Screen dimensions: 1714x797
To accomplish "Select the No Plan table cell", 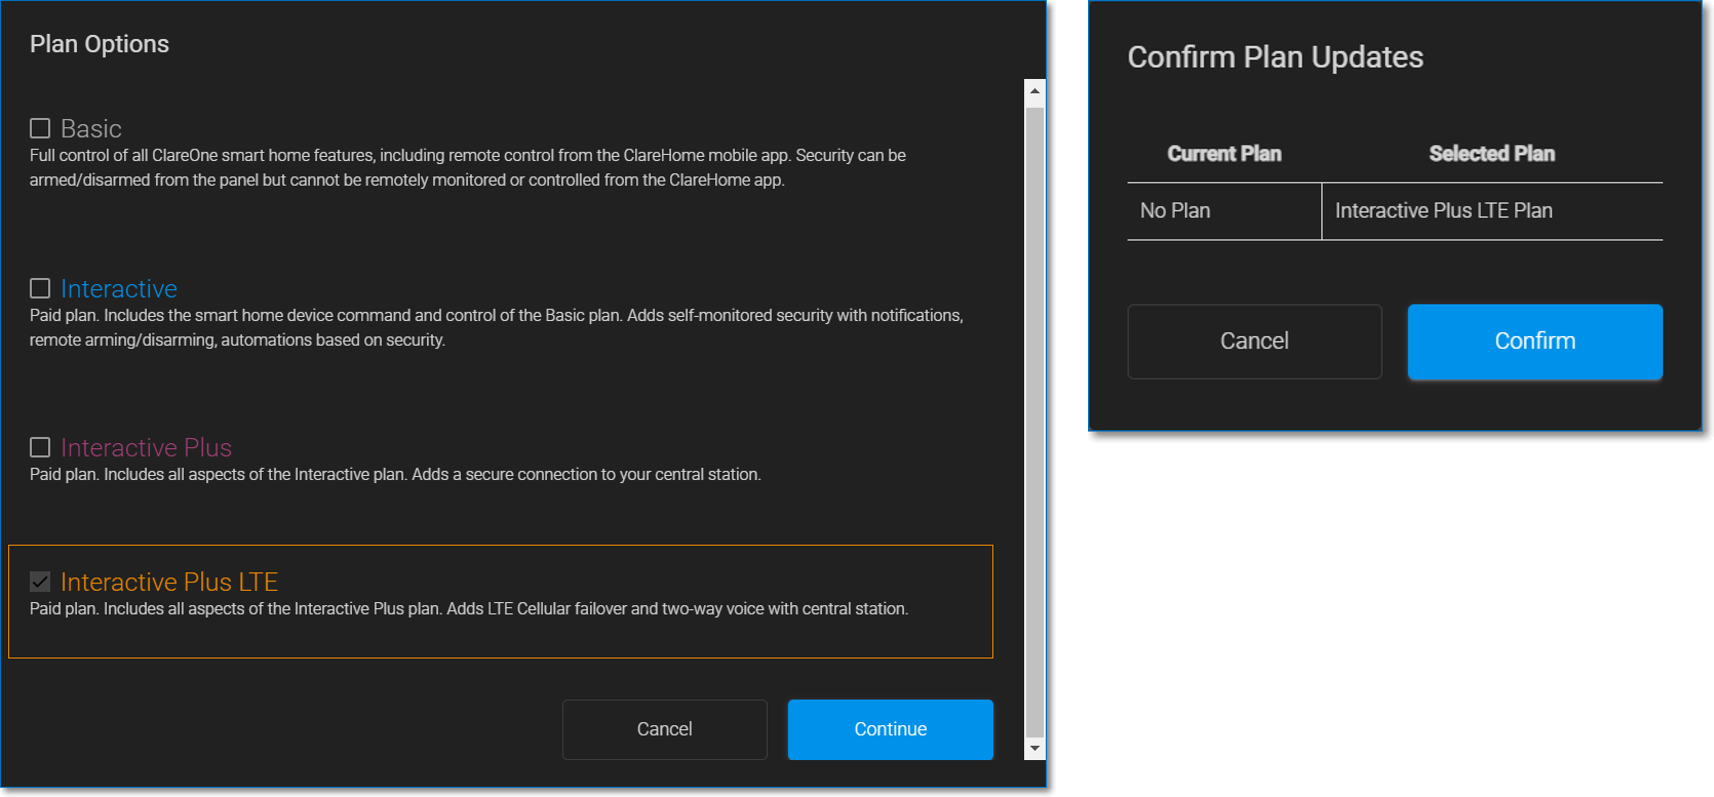I will [x=1176, y=211].
